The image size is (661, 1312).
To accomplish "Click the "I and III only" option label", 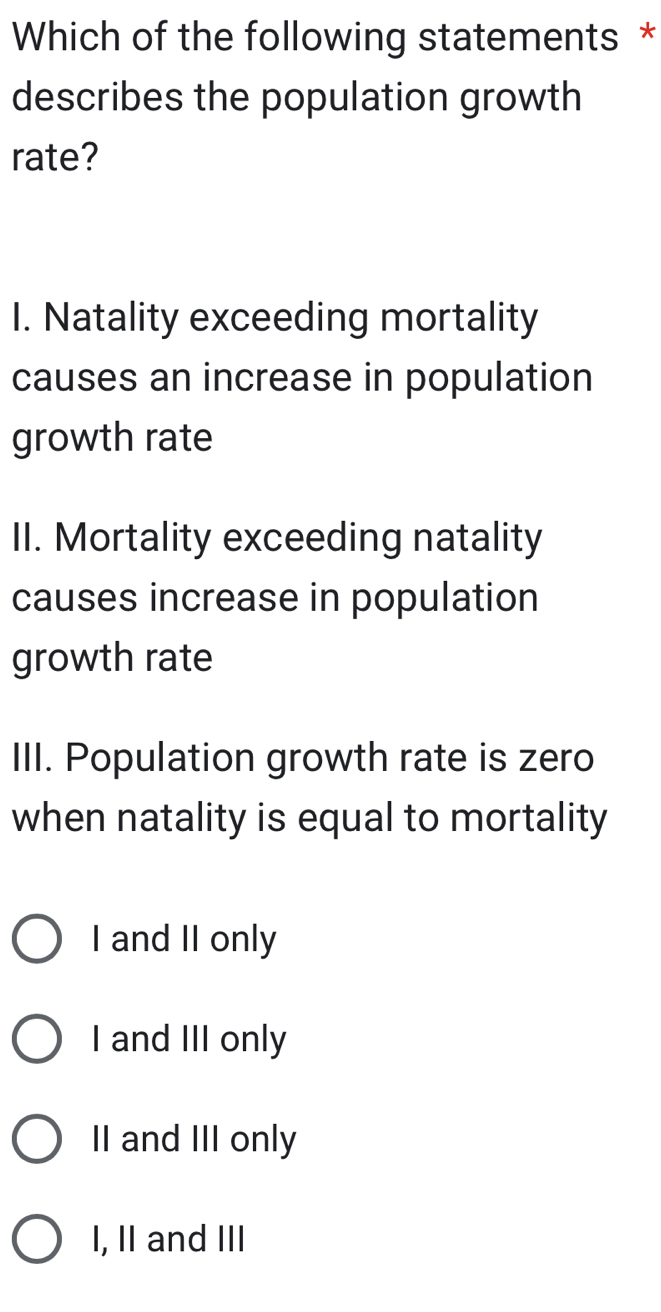I will 188,1040.
